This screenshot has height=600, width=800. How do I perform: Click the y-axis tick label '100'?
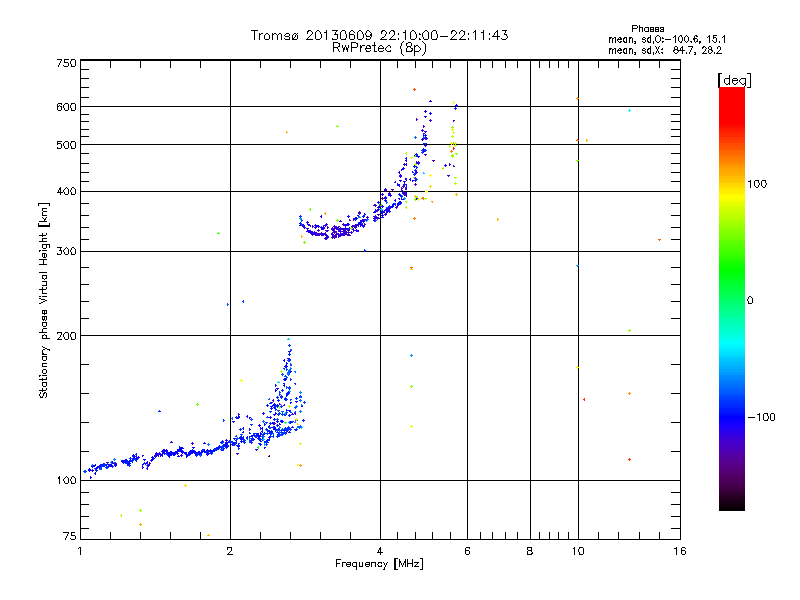[66, 480]
